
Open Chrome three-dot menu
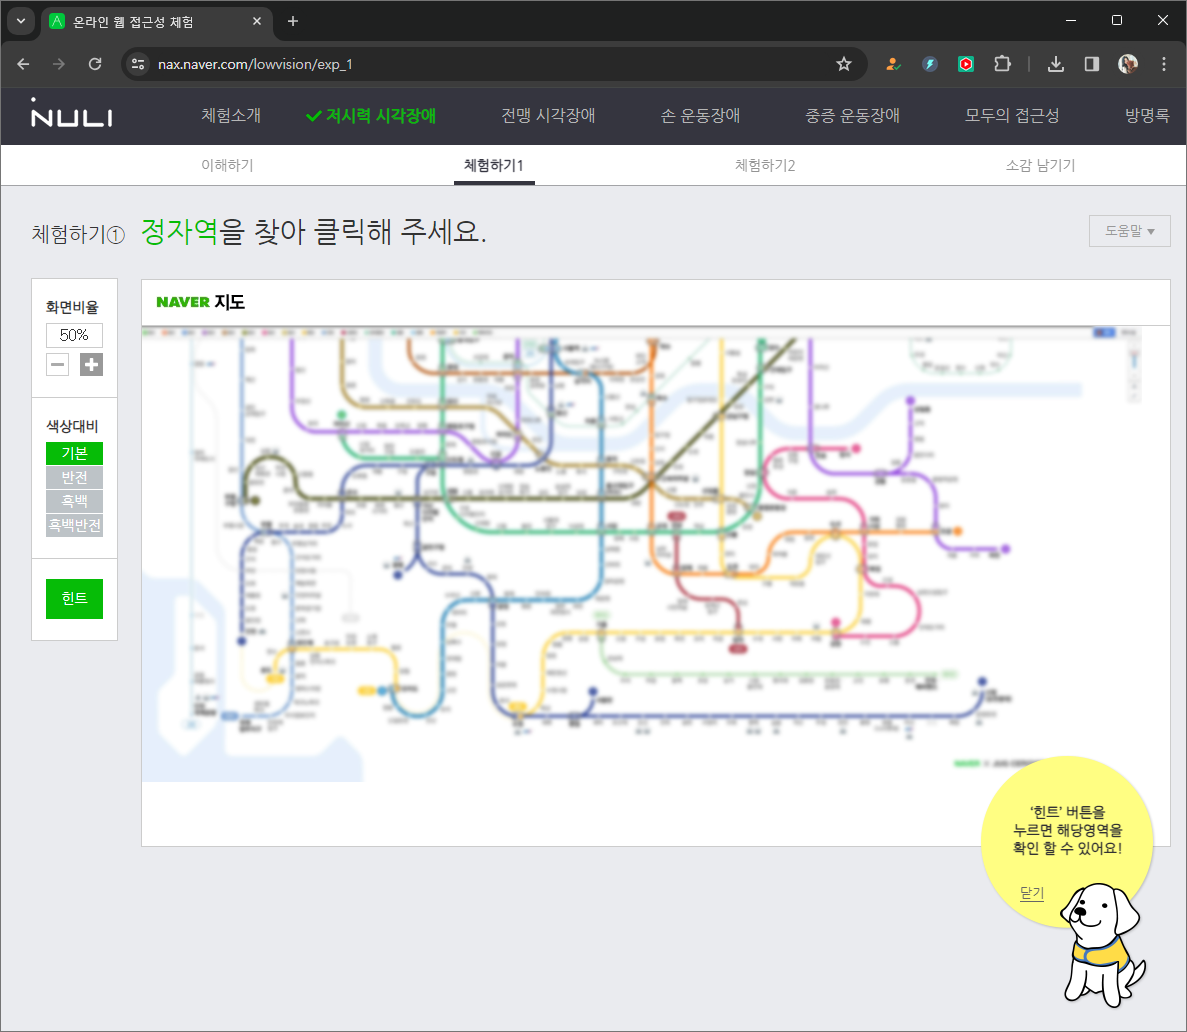(x=1164, y=64)
